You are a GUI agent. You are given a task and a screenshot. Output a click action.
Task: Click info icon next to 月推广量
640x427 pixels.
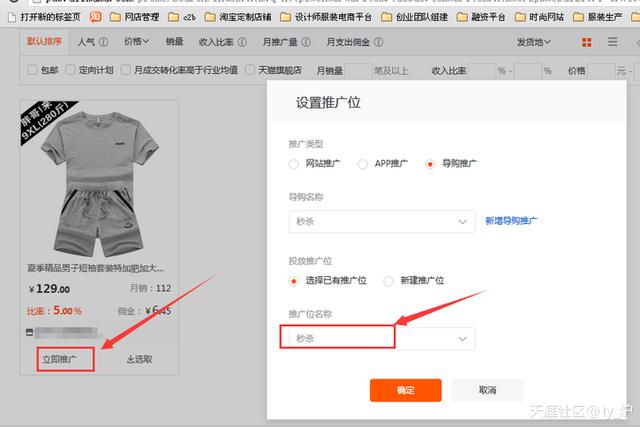(x=306, y=42)
